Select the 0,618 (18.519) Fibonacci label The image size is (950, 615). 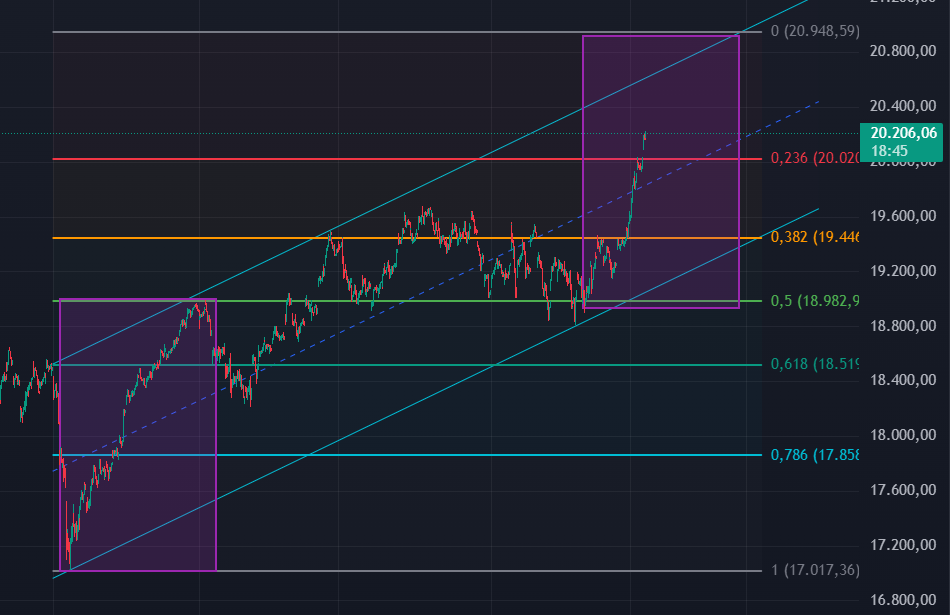(812, 364)
